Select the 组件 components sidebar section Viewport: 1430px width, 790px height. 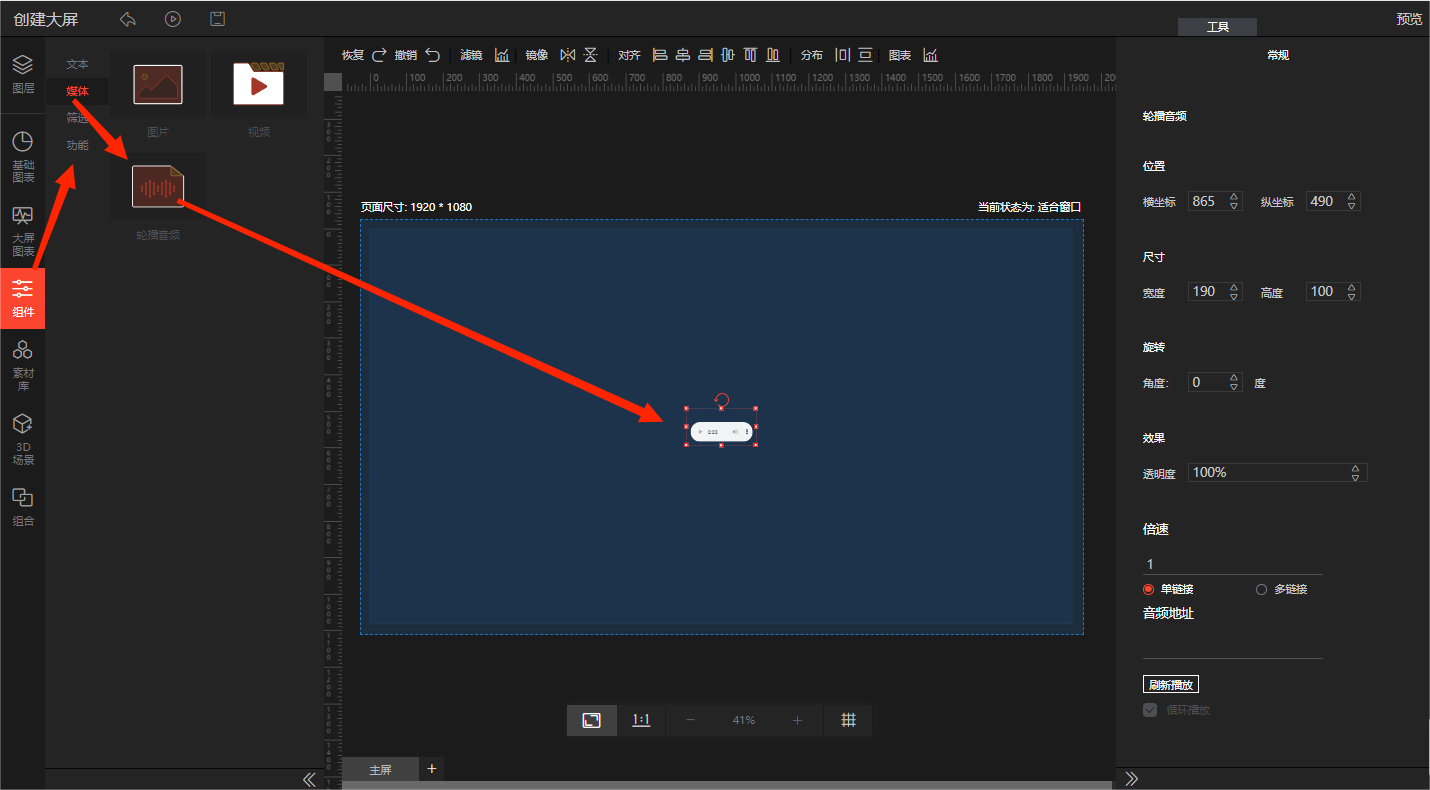tap(22, 298)
